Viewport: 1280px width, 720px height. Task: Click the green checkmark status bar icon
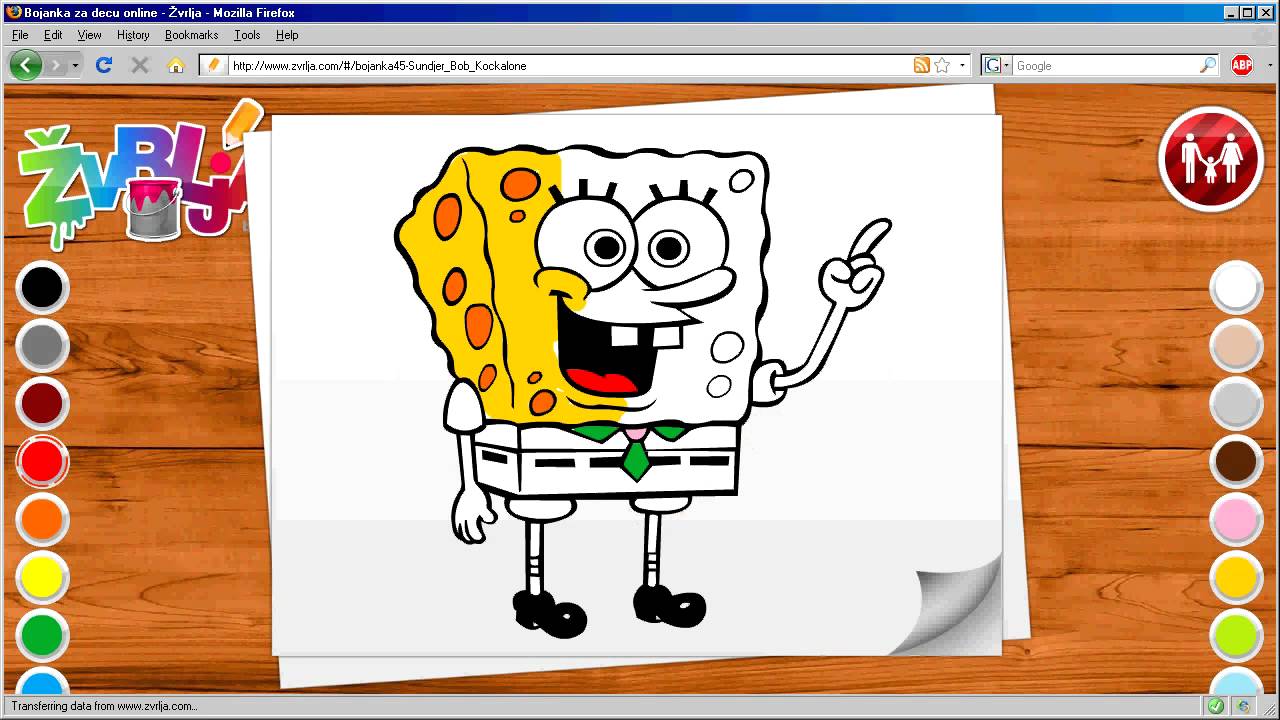[x=1216, y=706]
